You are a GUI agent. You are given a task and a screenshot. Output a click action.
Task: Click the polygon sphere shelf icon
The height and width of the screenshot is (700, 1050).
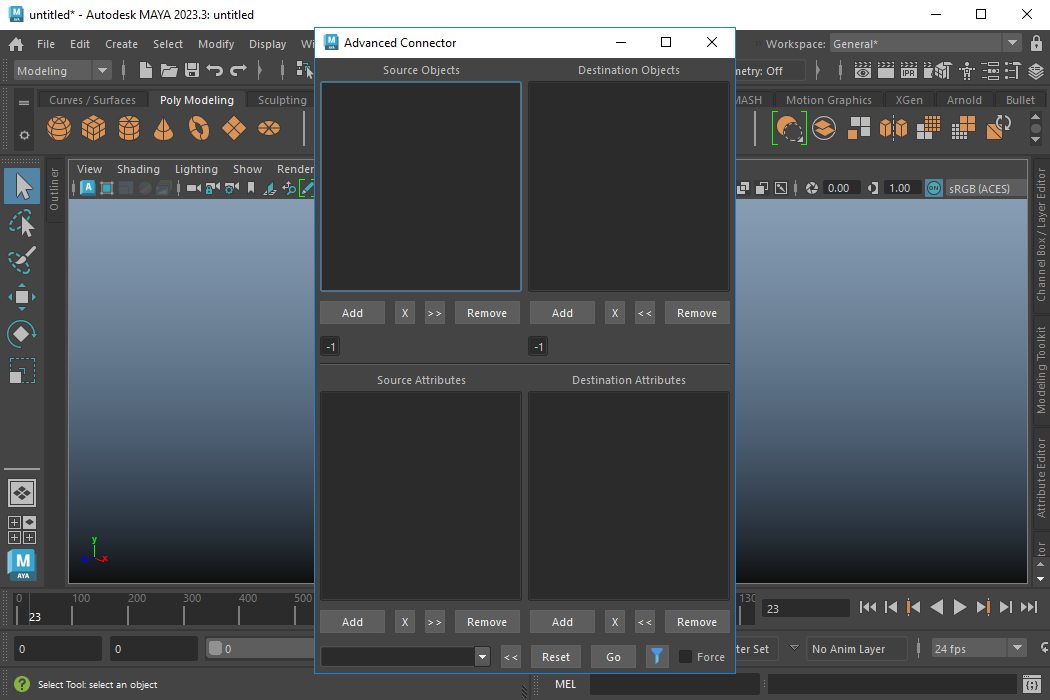(59, 129)
